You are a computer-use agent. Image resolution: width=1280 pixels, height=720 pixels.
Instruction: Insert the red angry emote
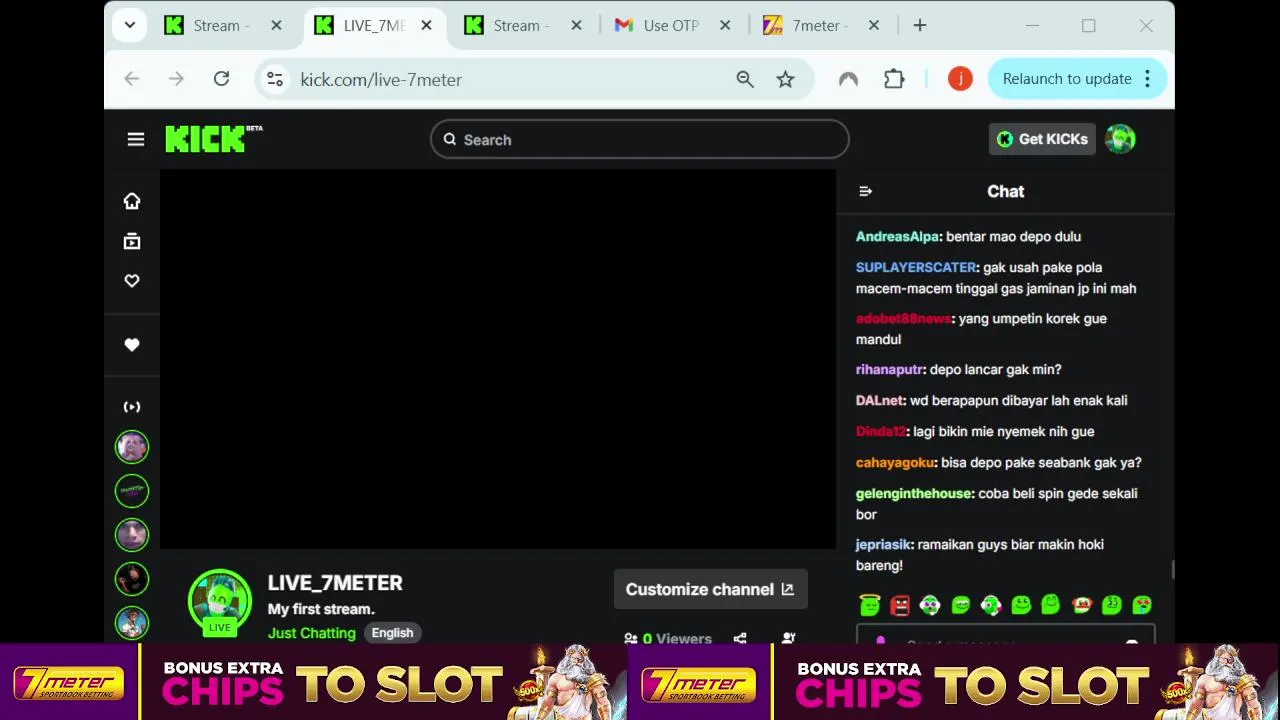click(x=900, y=605)
